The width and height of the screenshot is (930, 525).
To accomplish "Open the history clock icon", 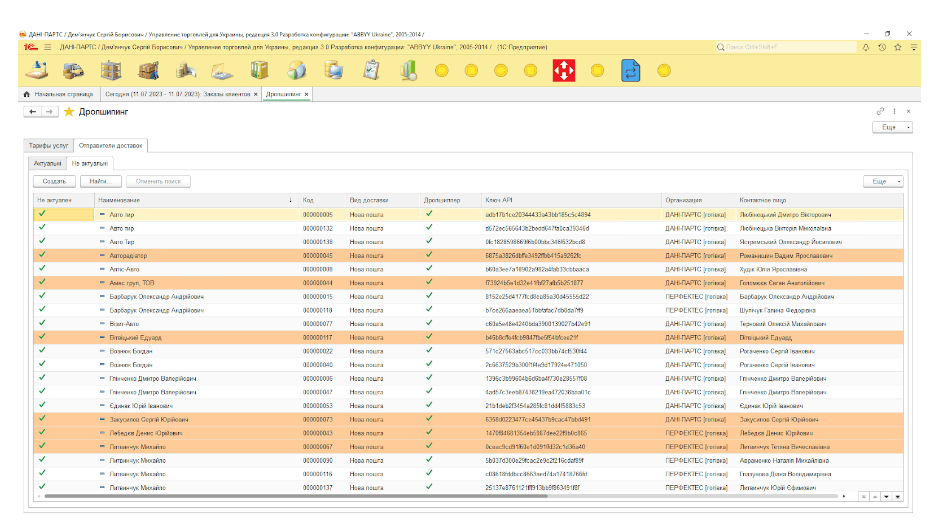I will click(882, 47).
